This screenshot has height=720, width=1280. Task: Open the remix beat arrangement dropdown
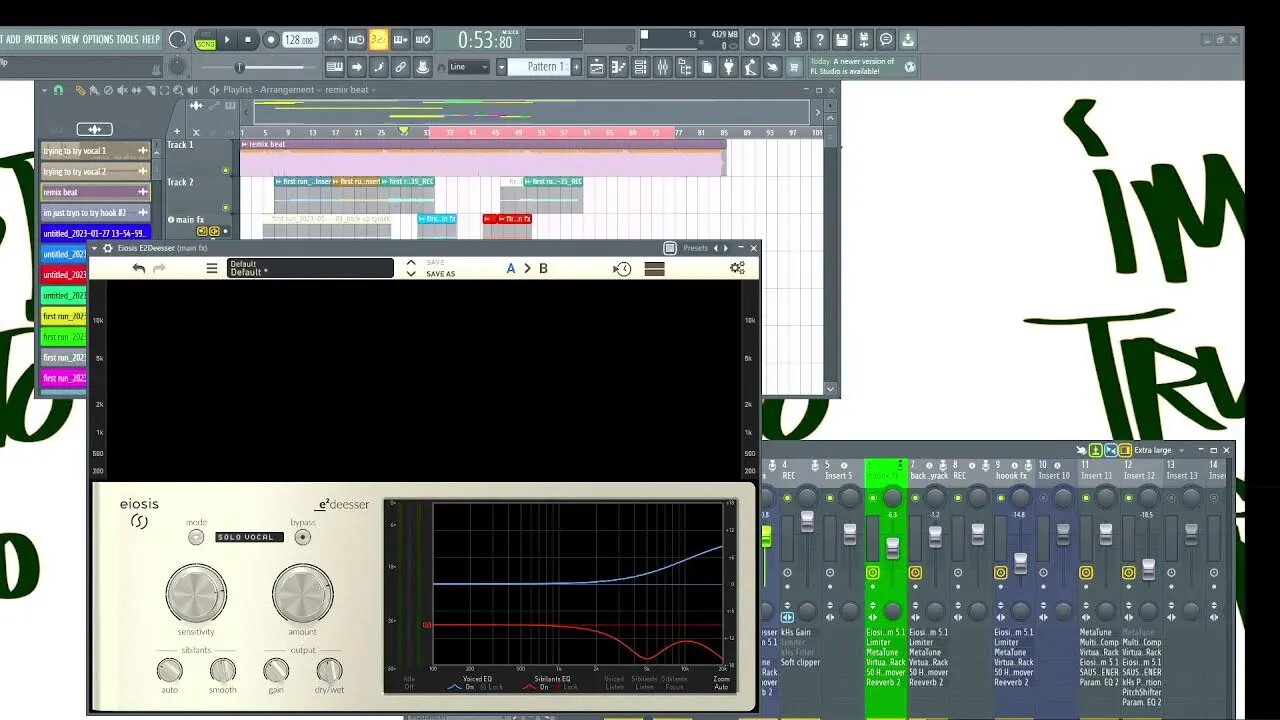(x=349, y=90)
